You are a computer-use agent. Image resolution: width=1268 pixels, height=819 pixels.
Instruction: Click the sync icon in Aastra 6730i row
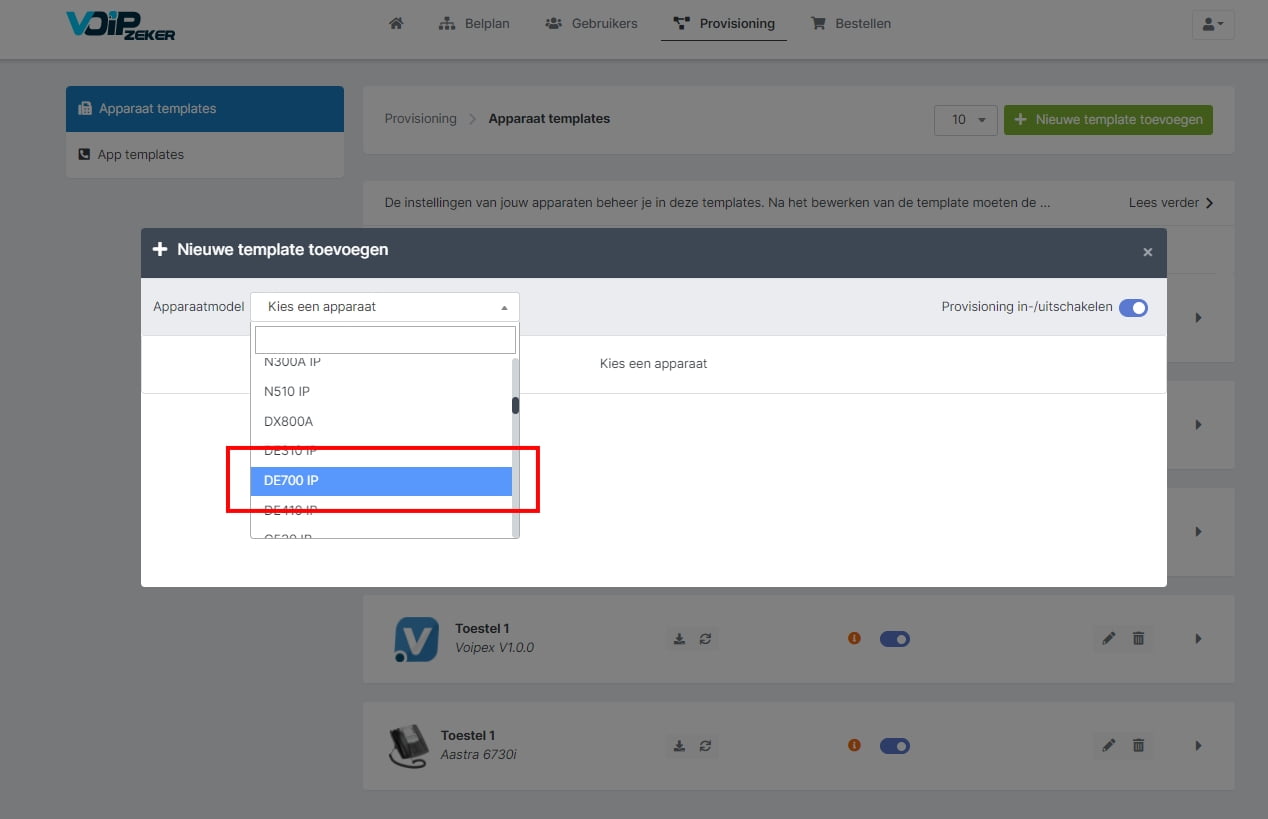pos(705,746)
